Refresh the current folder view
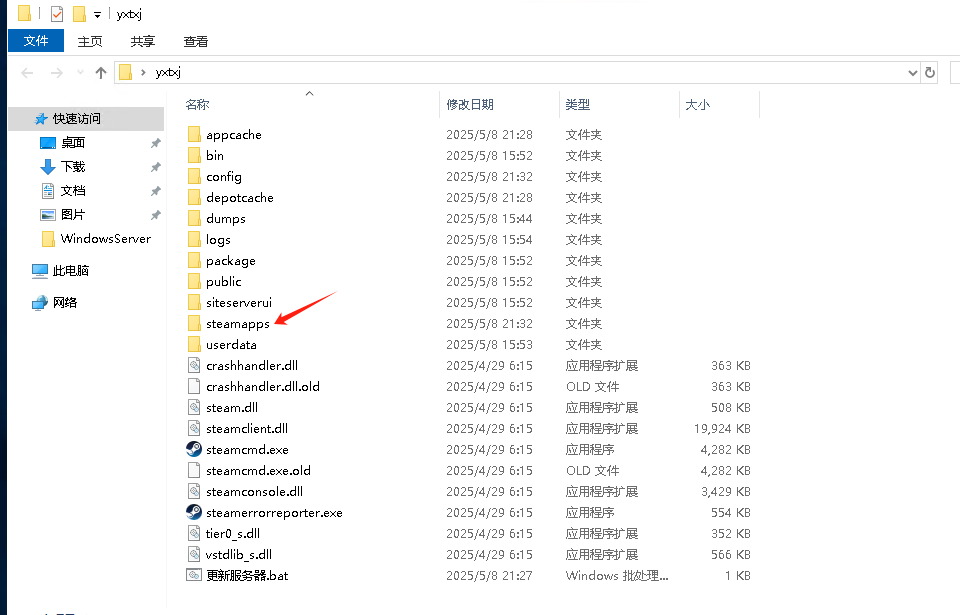The height and width of the screenshot is (615, 960). click(x=930, y=73)
